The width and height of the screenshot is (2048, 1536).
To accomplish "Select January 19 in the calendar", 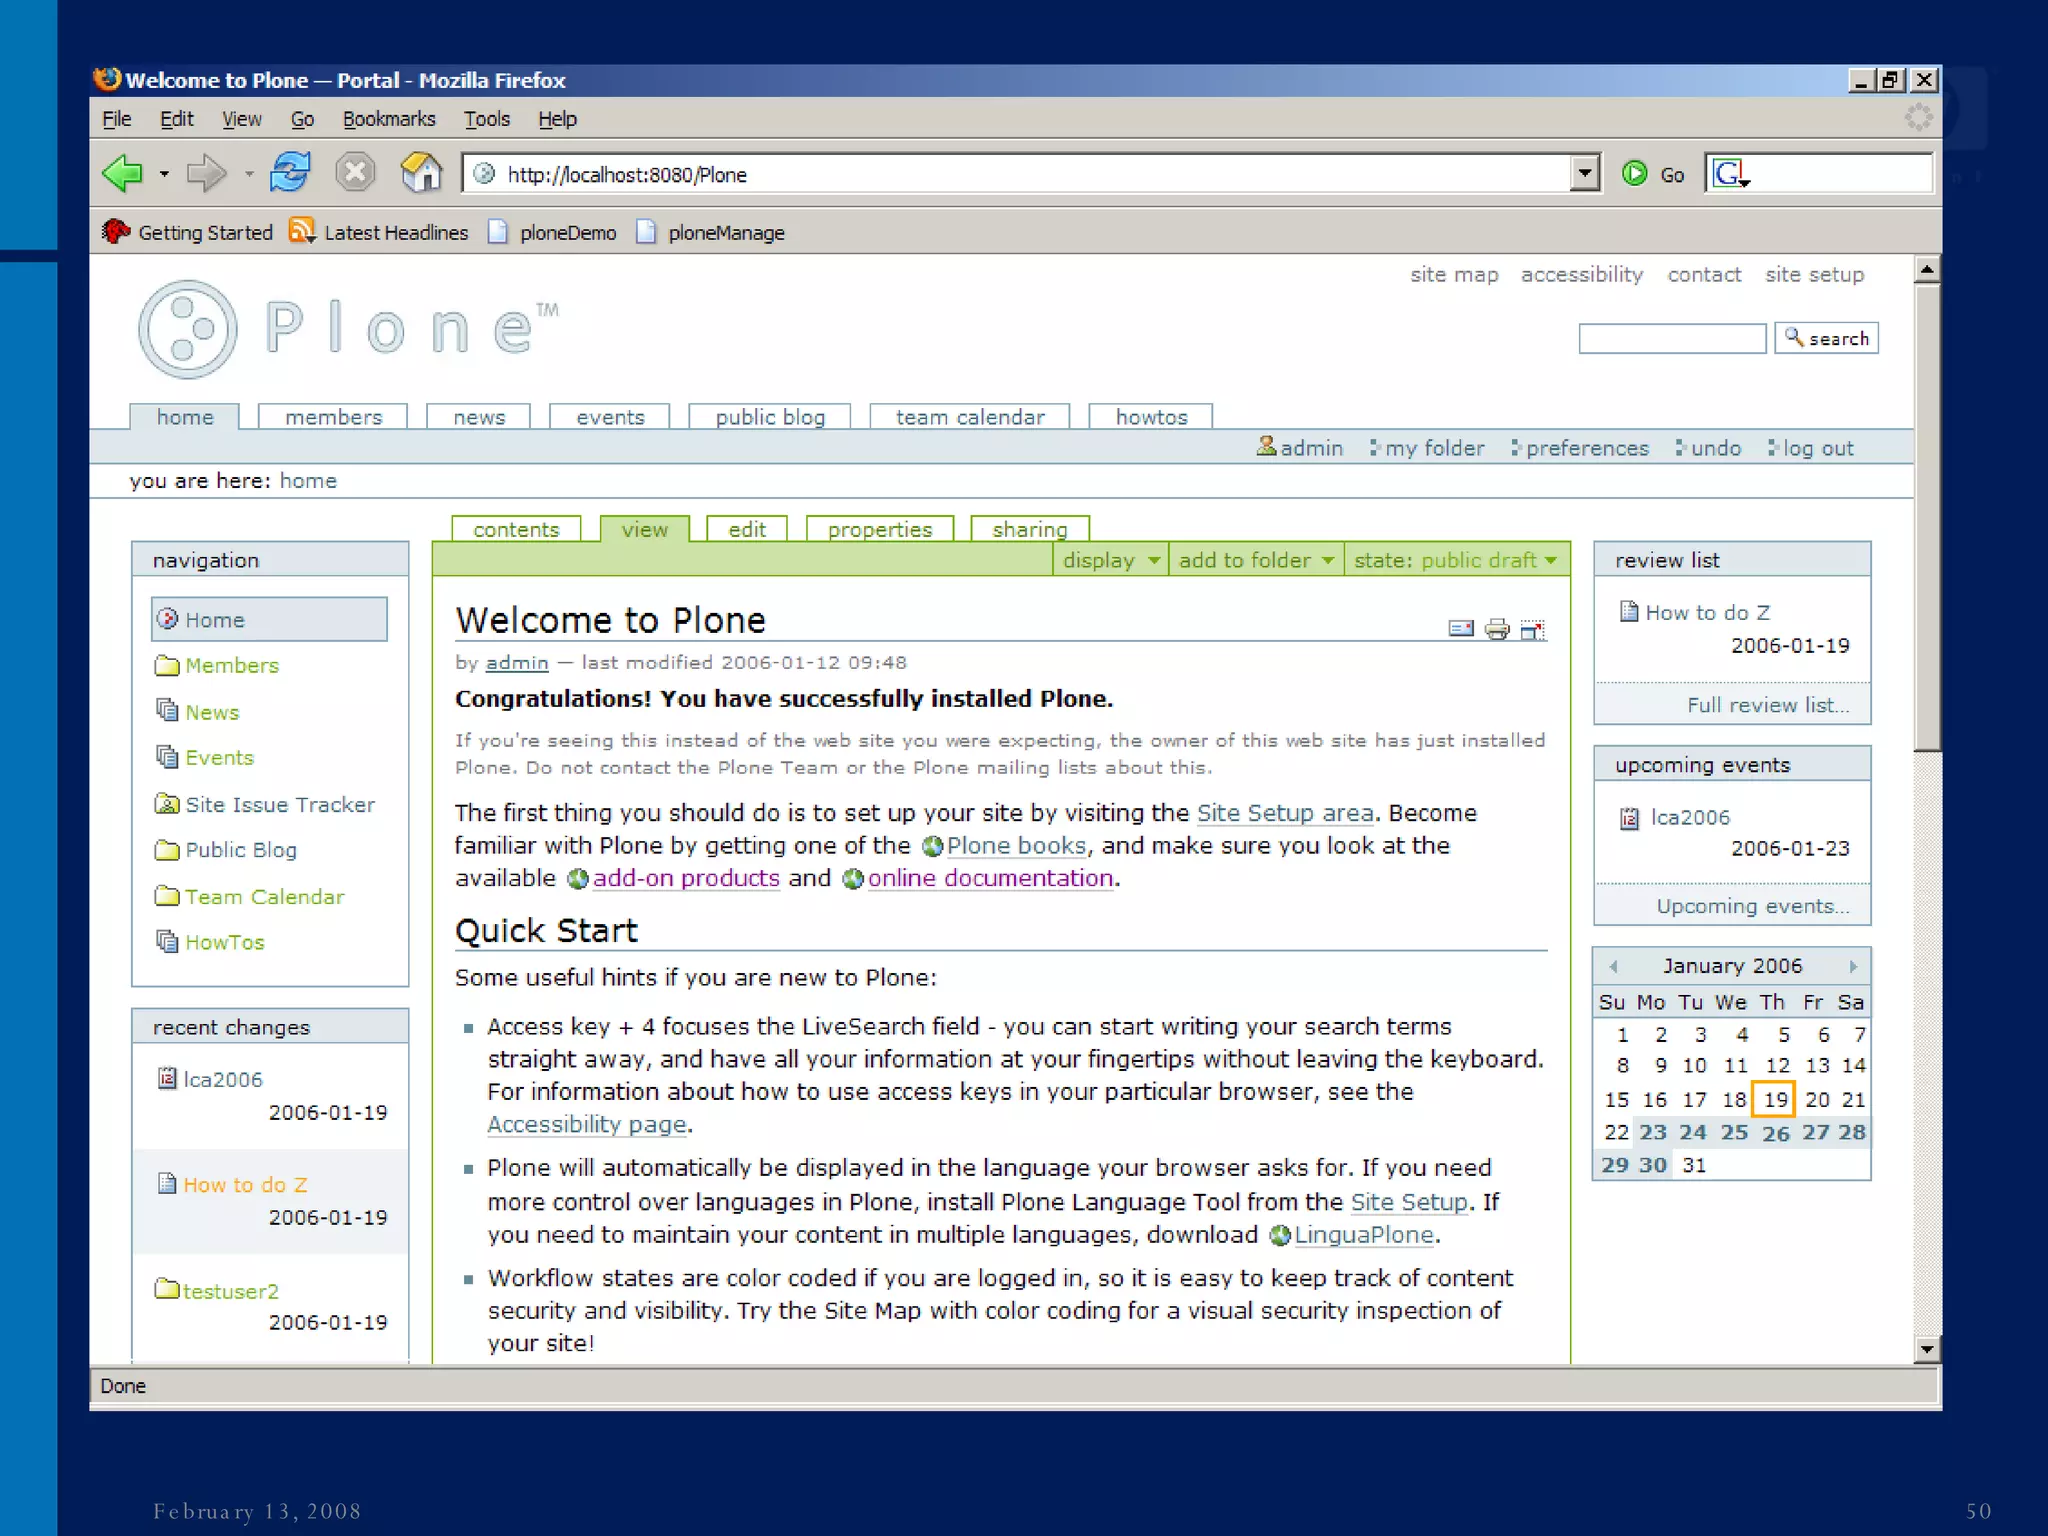I will [1775, 1100].
